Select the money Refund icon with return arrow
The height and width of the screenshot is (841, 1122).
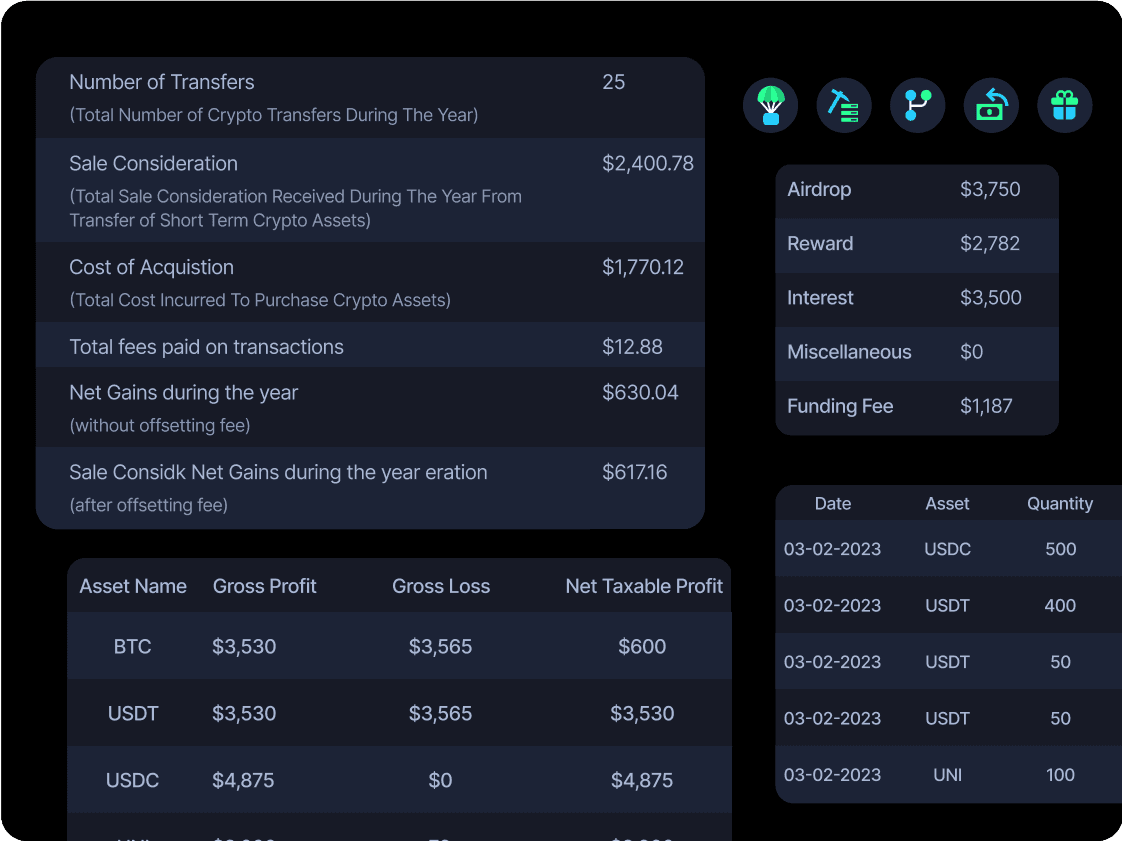[990, 105]
